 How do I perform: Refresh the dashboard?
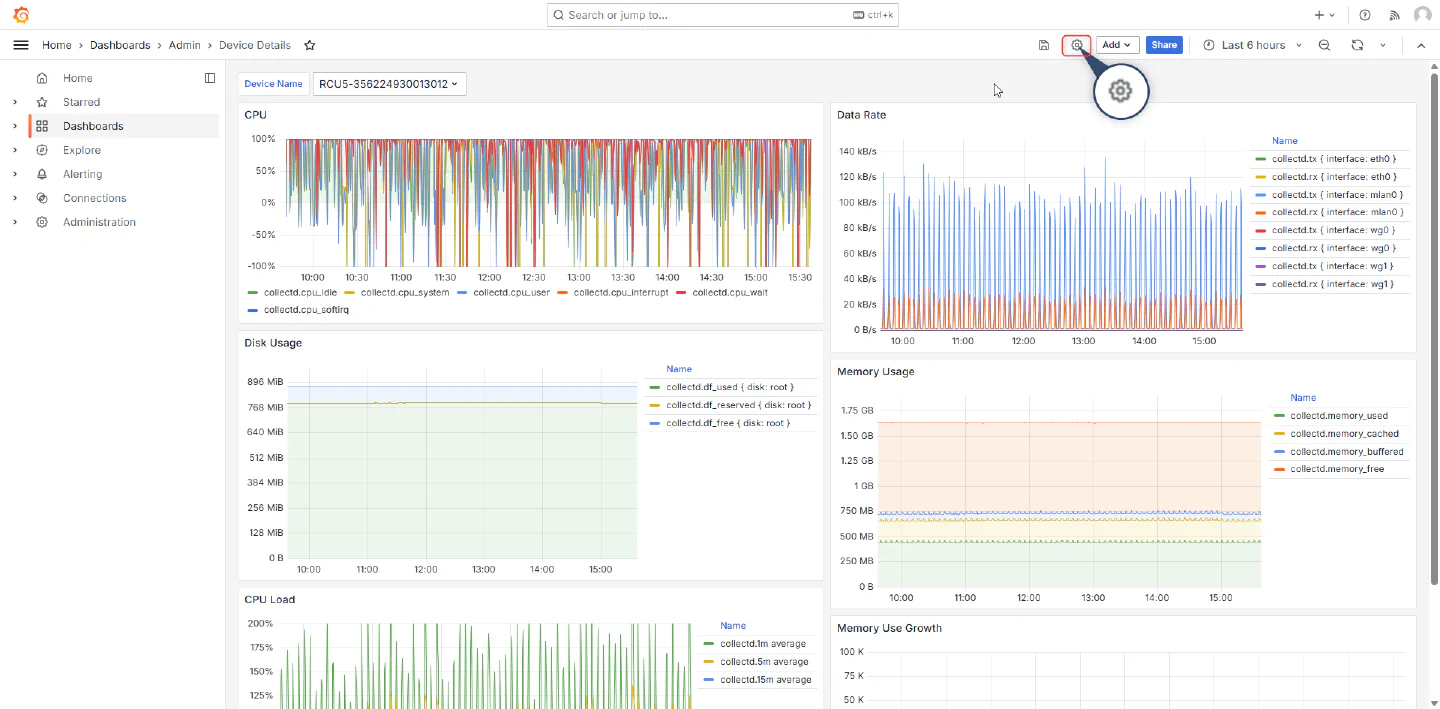pos(1357,45)
